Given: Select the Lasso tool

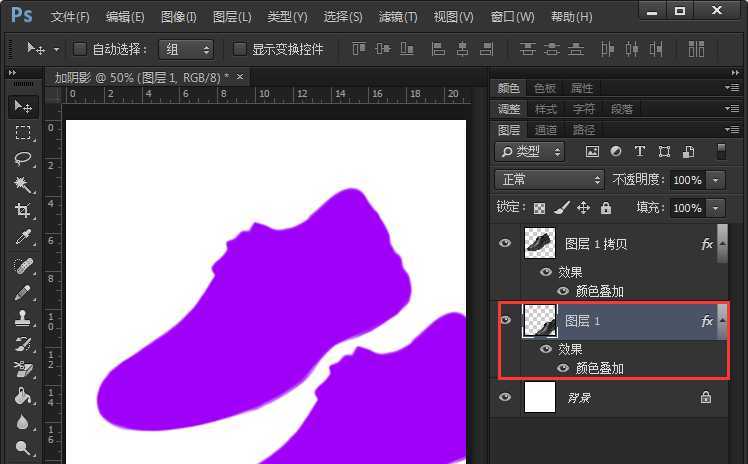Looking at the screenshot, I should tap(23, 159).
